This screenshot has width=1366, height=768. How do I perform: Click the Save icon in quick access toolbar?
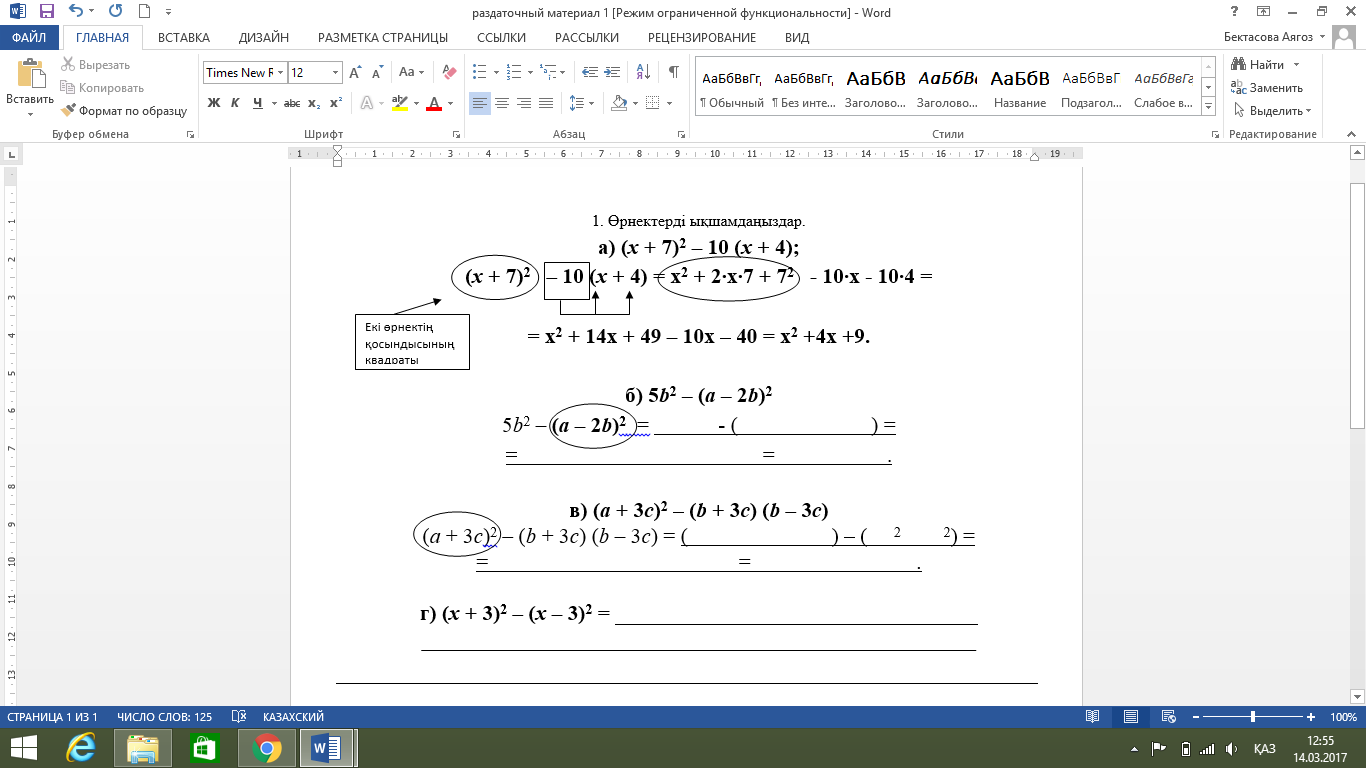click(x=47, y=13)
